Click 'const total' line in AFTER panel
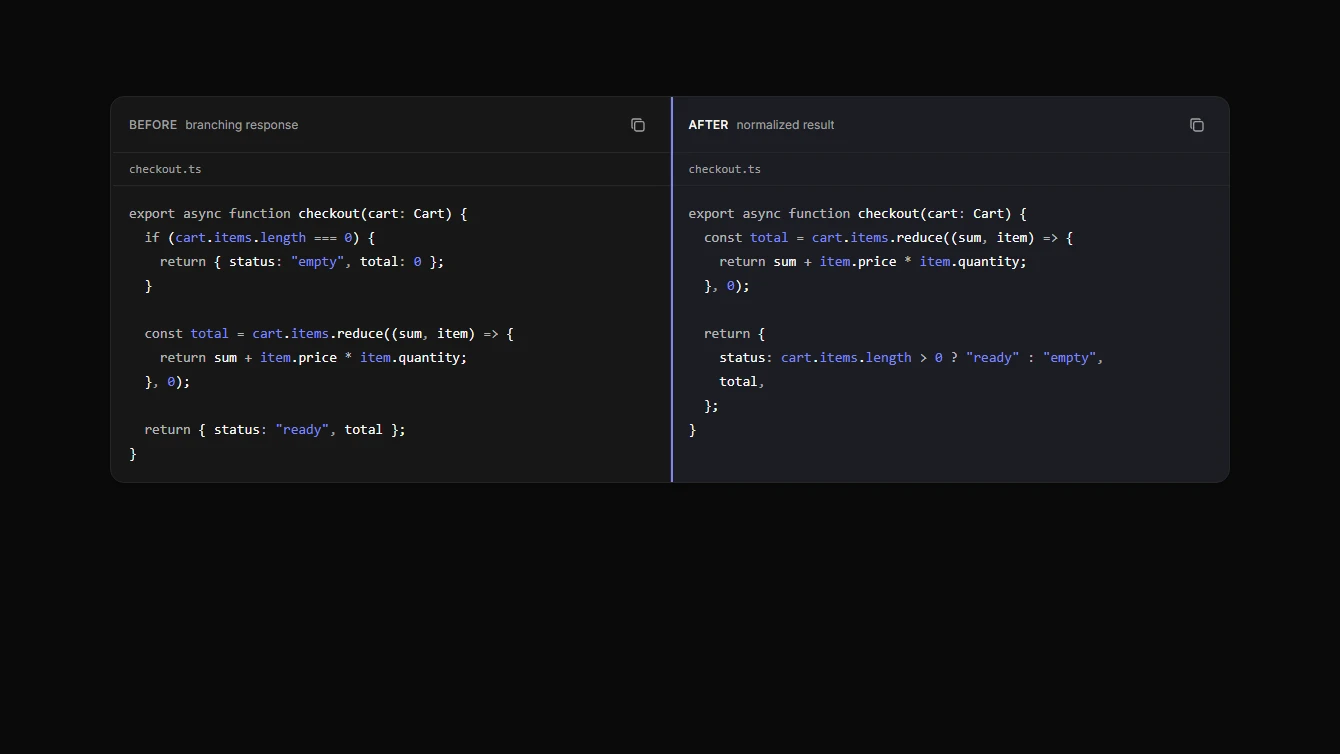The width and height of the screenshot is (1340, 754). 888,237
